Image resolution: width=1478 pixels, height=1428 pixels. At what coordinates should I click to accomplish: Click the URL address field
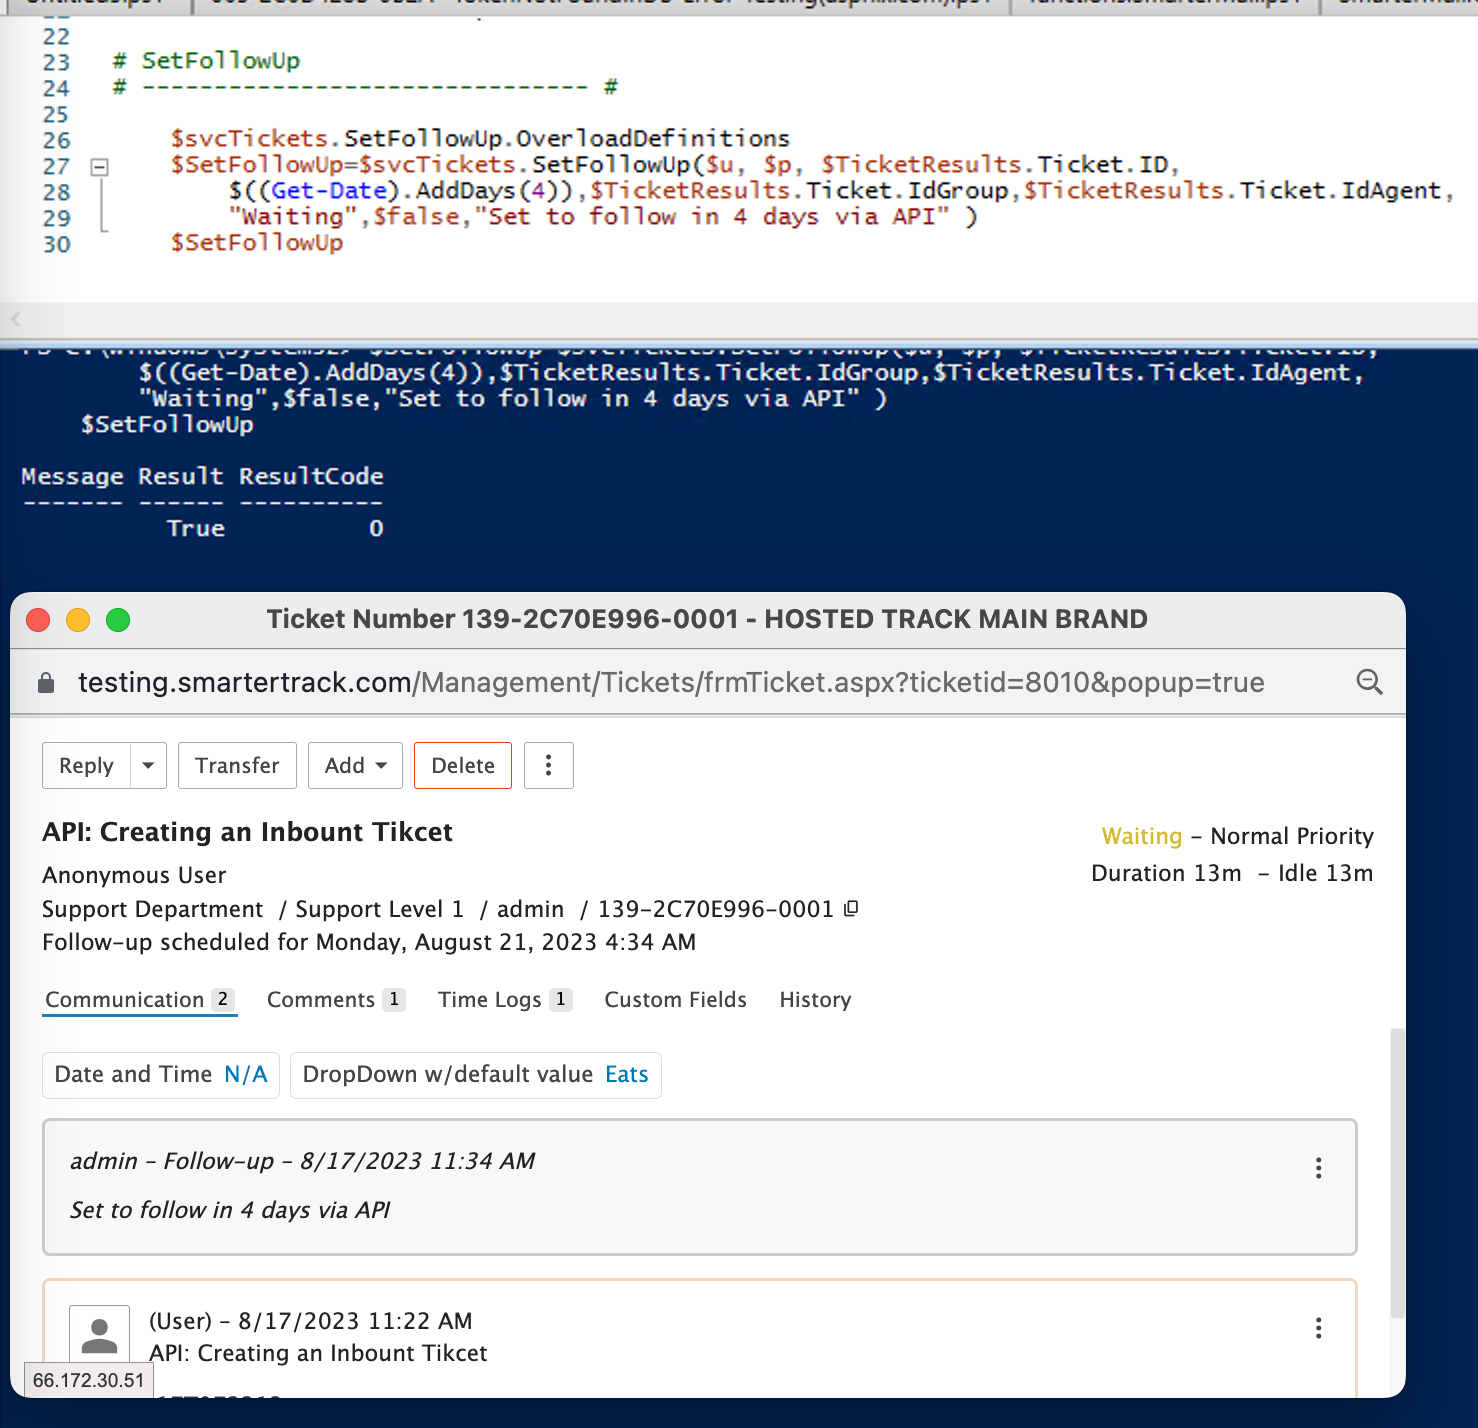coord(670,683)
